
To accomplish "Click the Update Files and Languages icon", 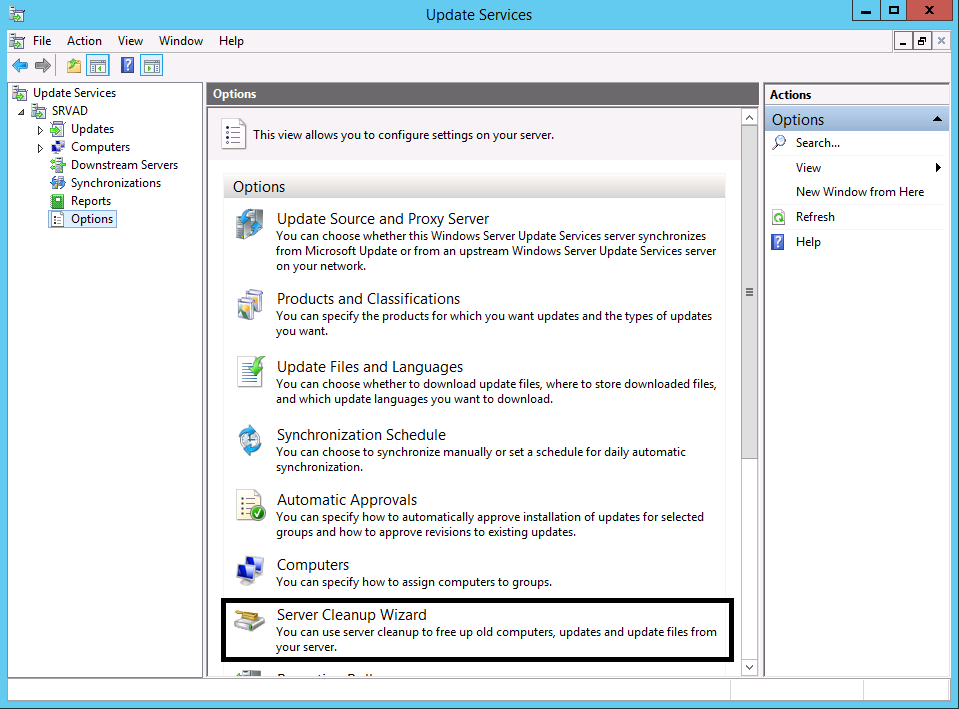I will (x=250, y=371).
